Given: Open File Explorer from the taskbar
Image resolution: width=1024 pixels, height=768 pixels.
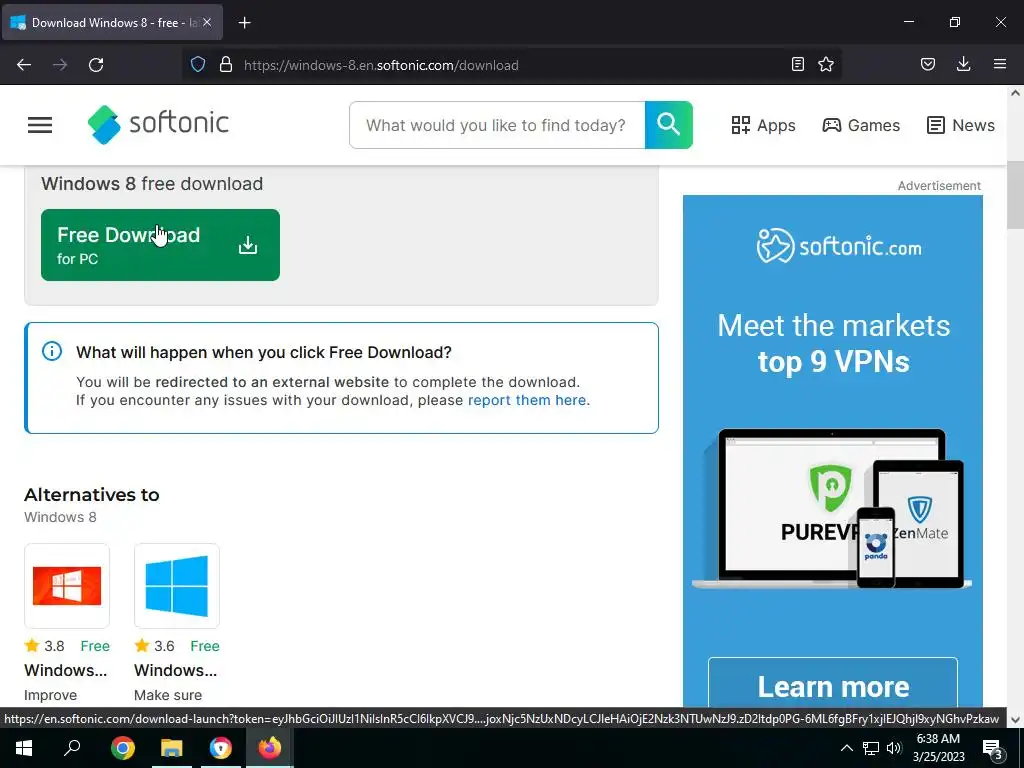Looking at the screenshot, I should (x=172, y=748).
